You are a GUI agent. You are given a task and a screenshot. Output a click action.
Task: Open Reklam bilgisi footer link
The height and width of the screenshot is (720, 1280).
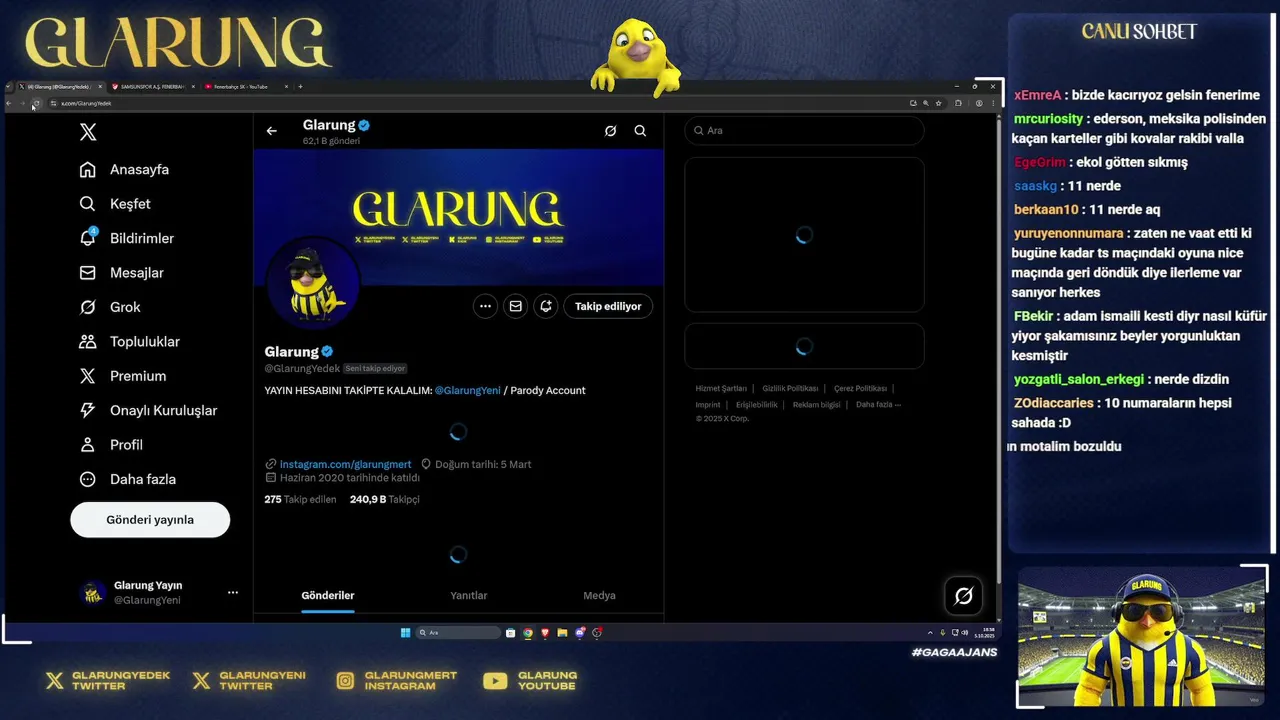coord(817,405)
